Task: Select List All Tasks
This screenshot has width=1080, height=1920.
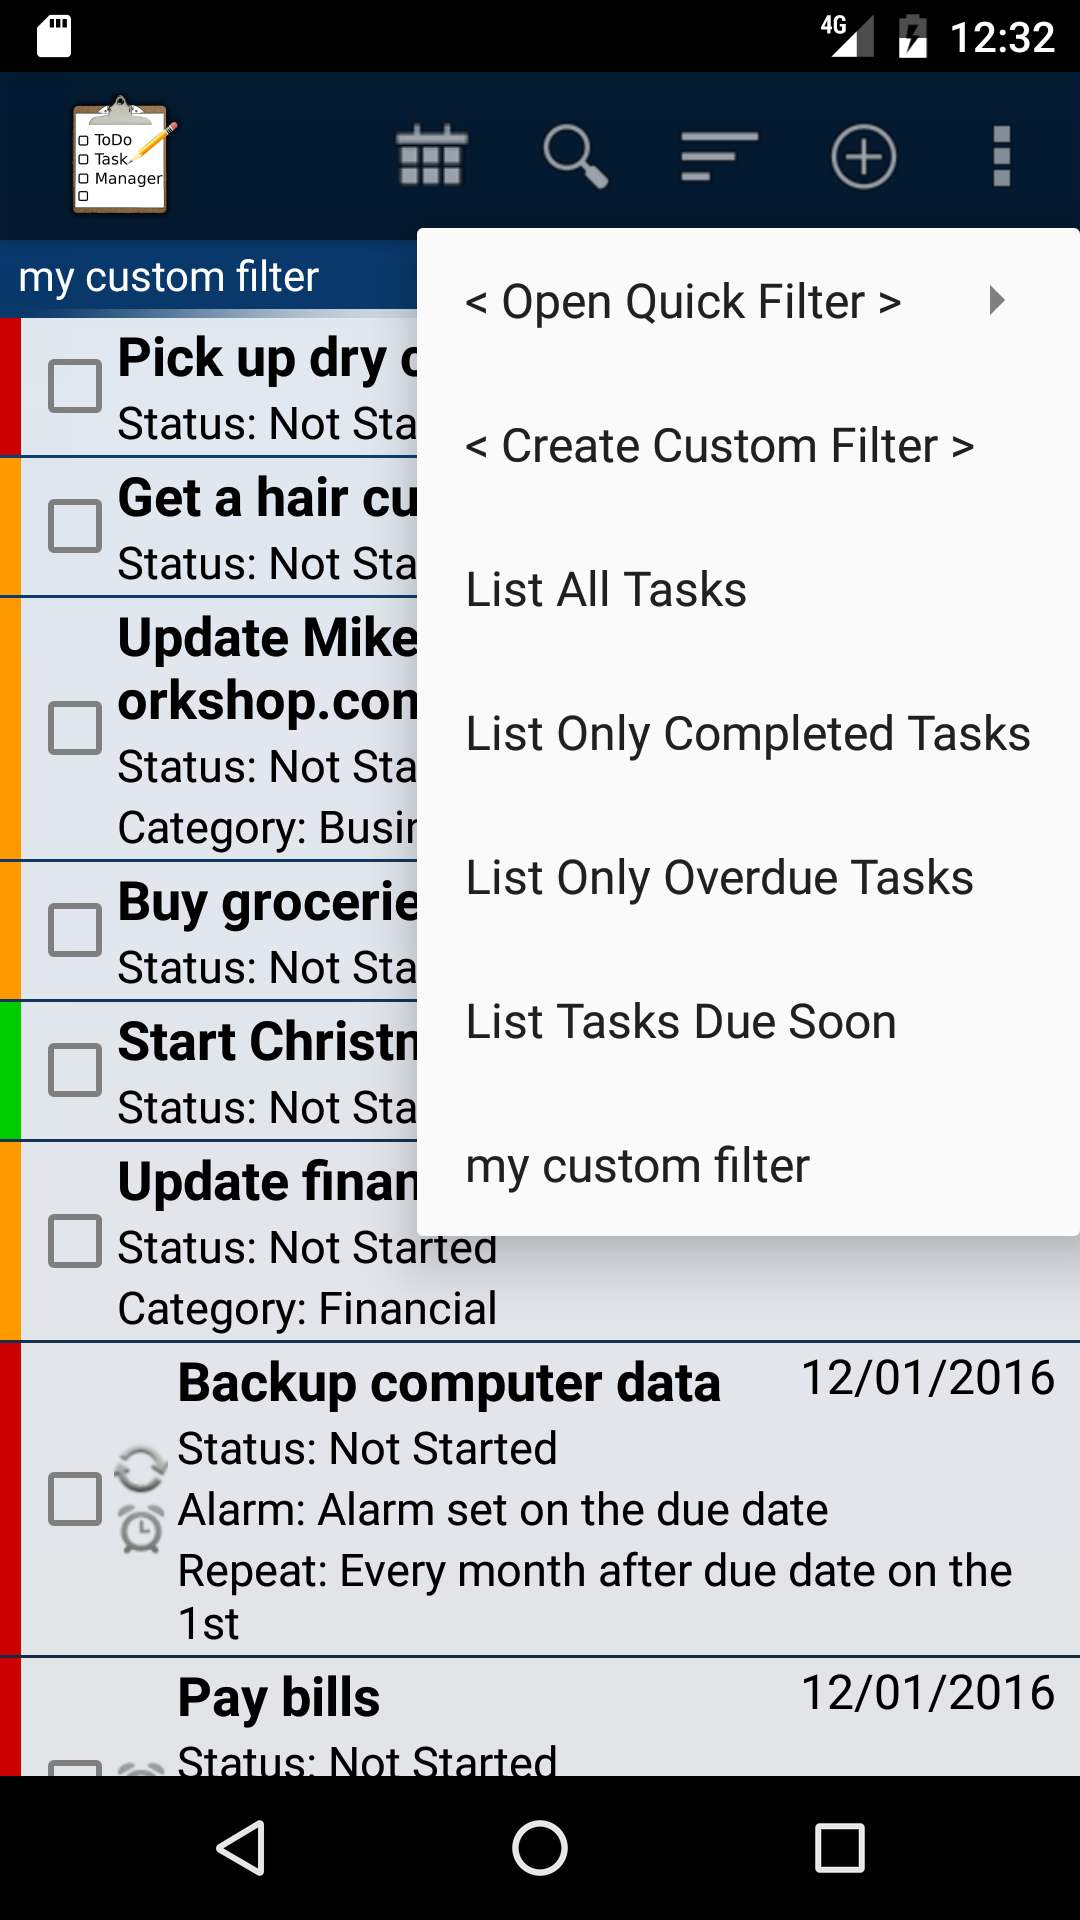Action: [x=606, y=590]
